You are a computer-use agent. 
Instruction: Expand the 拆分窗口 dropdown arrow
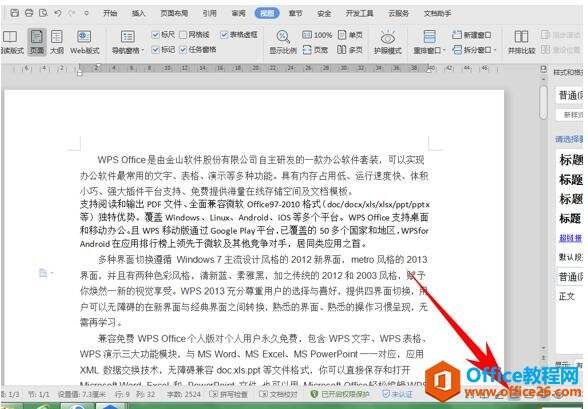tap(495, 50)
